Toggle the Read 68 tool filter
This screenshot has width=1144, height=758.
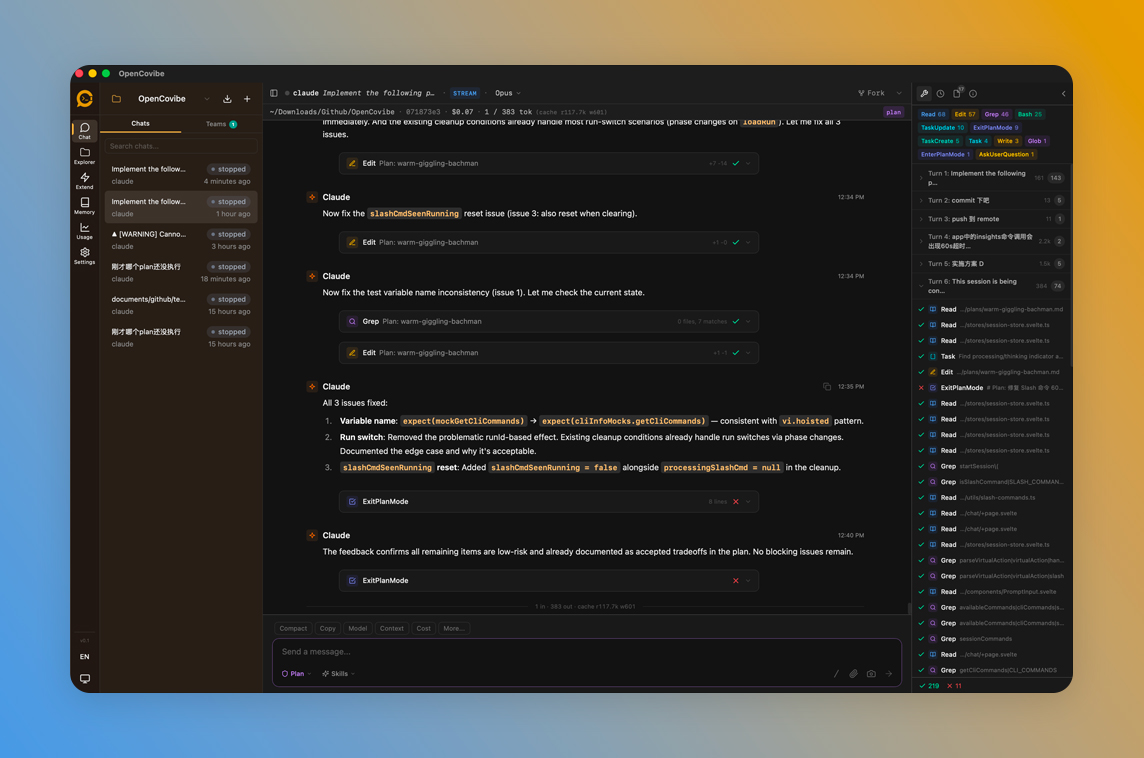933,114
